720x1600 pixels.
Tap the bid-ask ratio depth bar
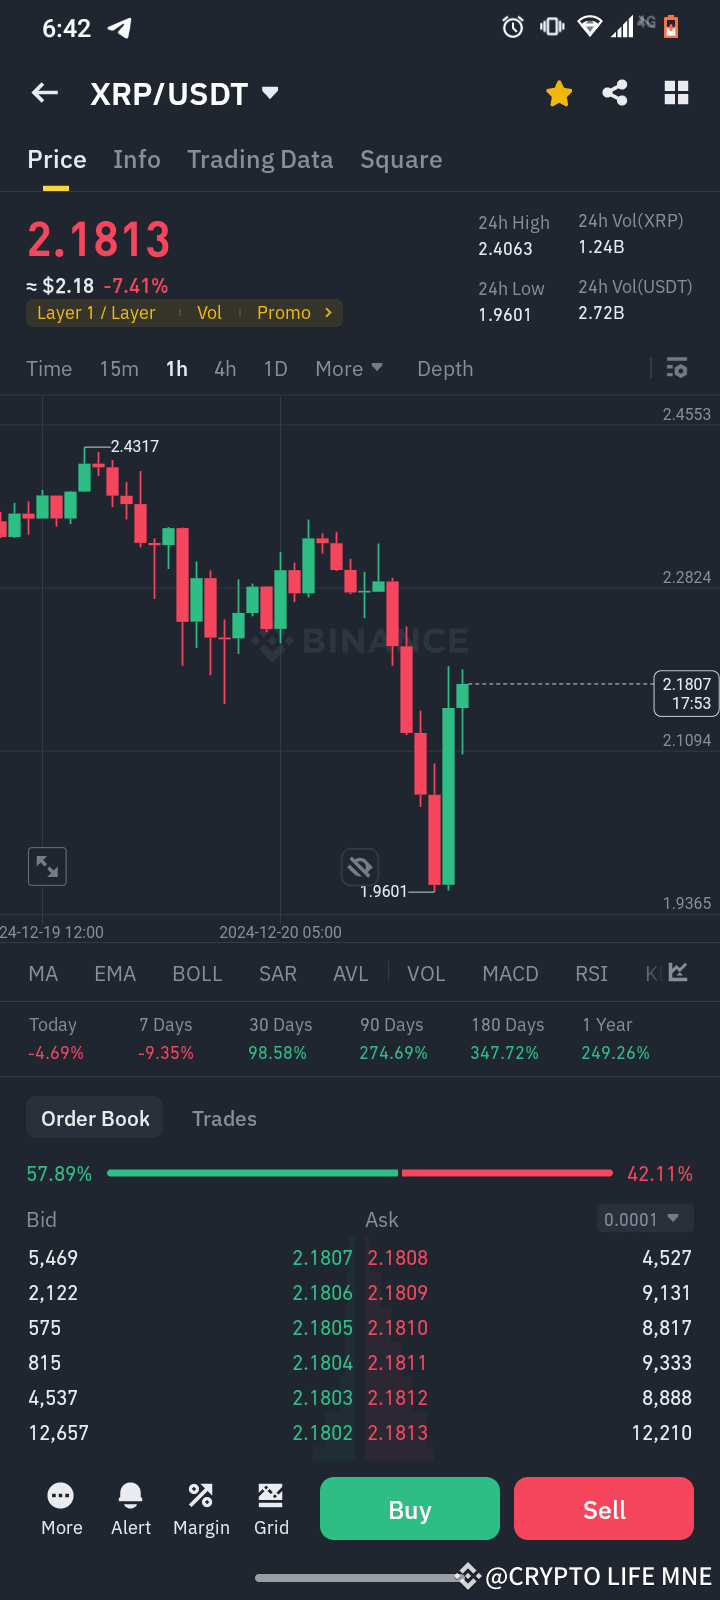click(x=360, y=1172)
